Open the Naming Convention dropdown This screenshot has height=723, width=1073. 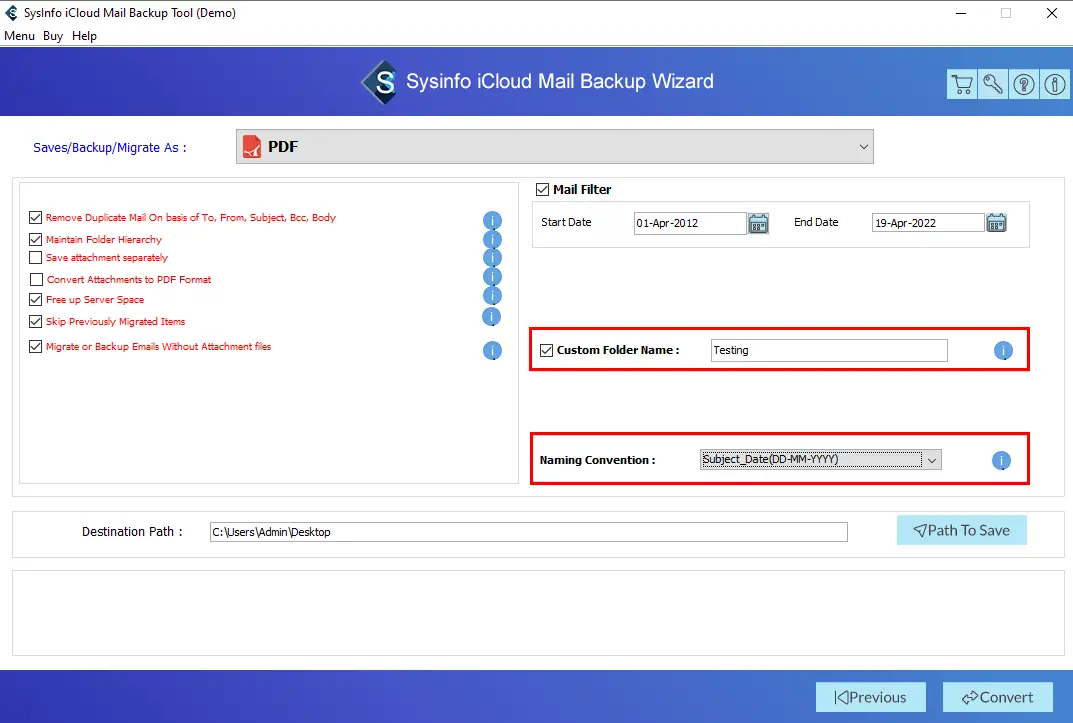[x=931, y=460]
